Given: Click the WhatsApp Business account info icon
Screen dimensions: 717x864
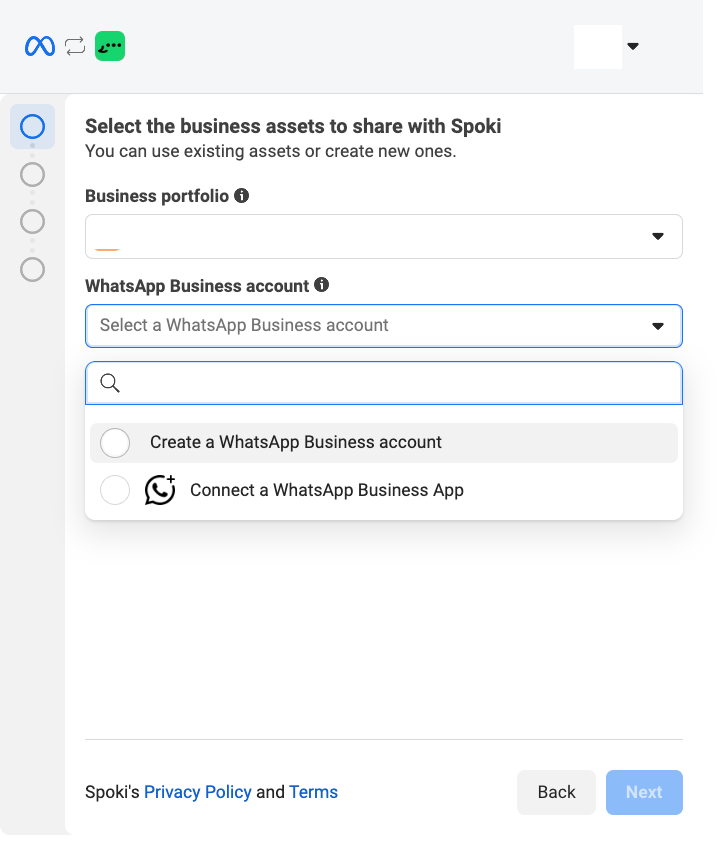Looking at the screenshot, I should 321,285.
